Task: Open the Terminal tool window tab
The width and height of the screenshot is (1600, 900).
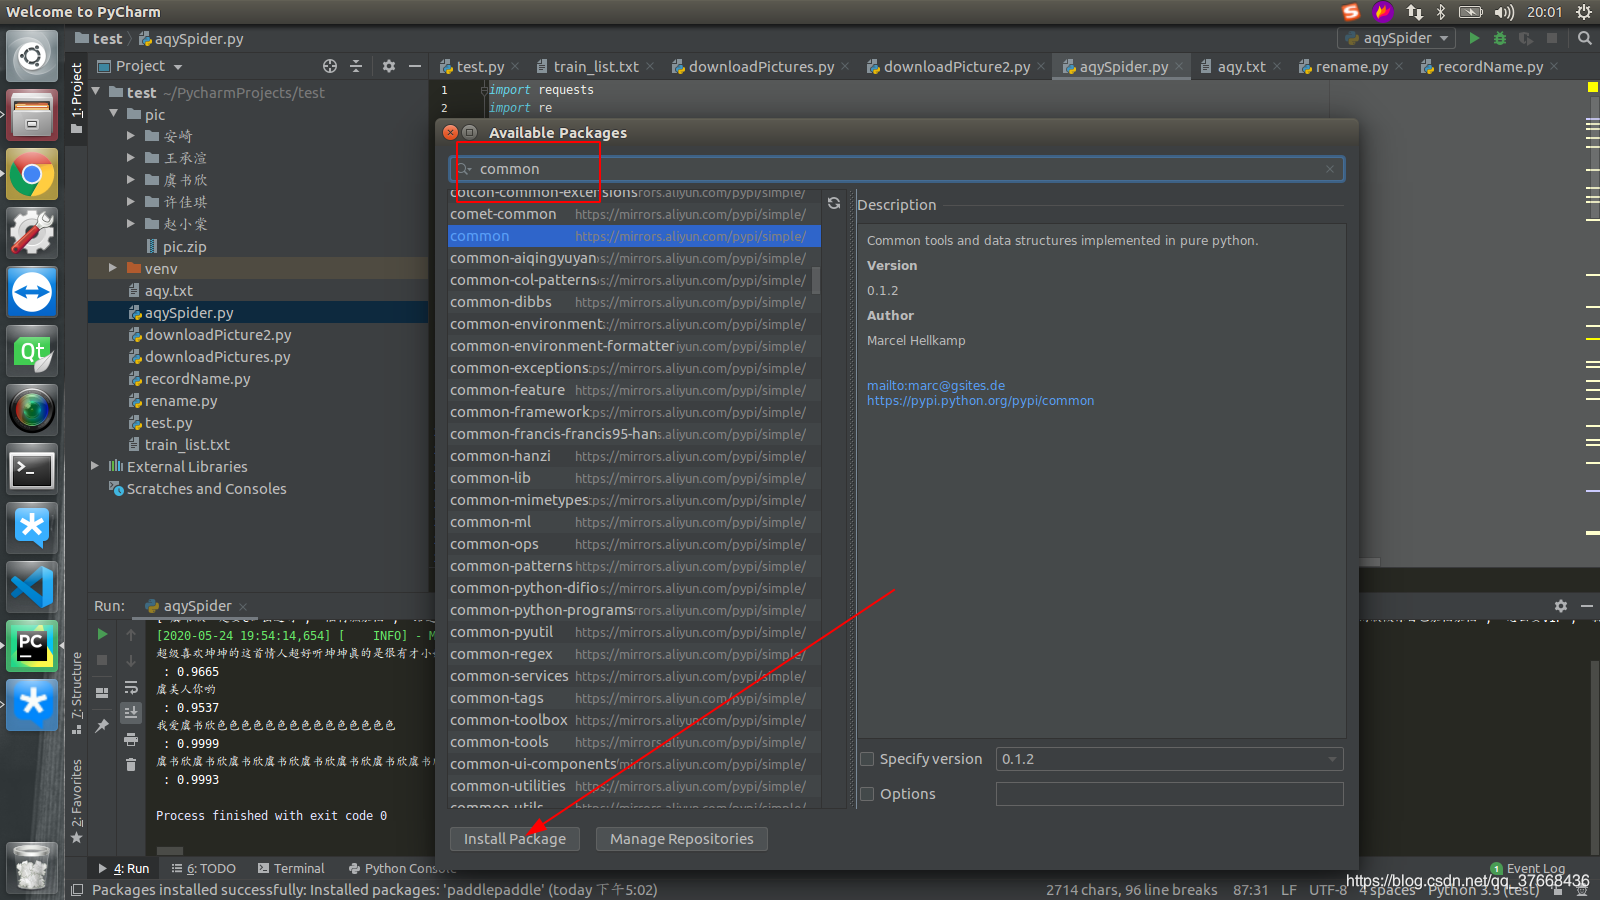Action: [x=291, y=869]
